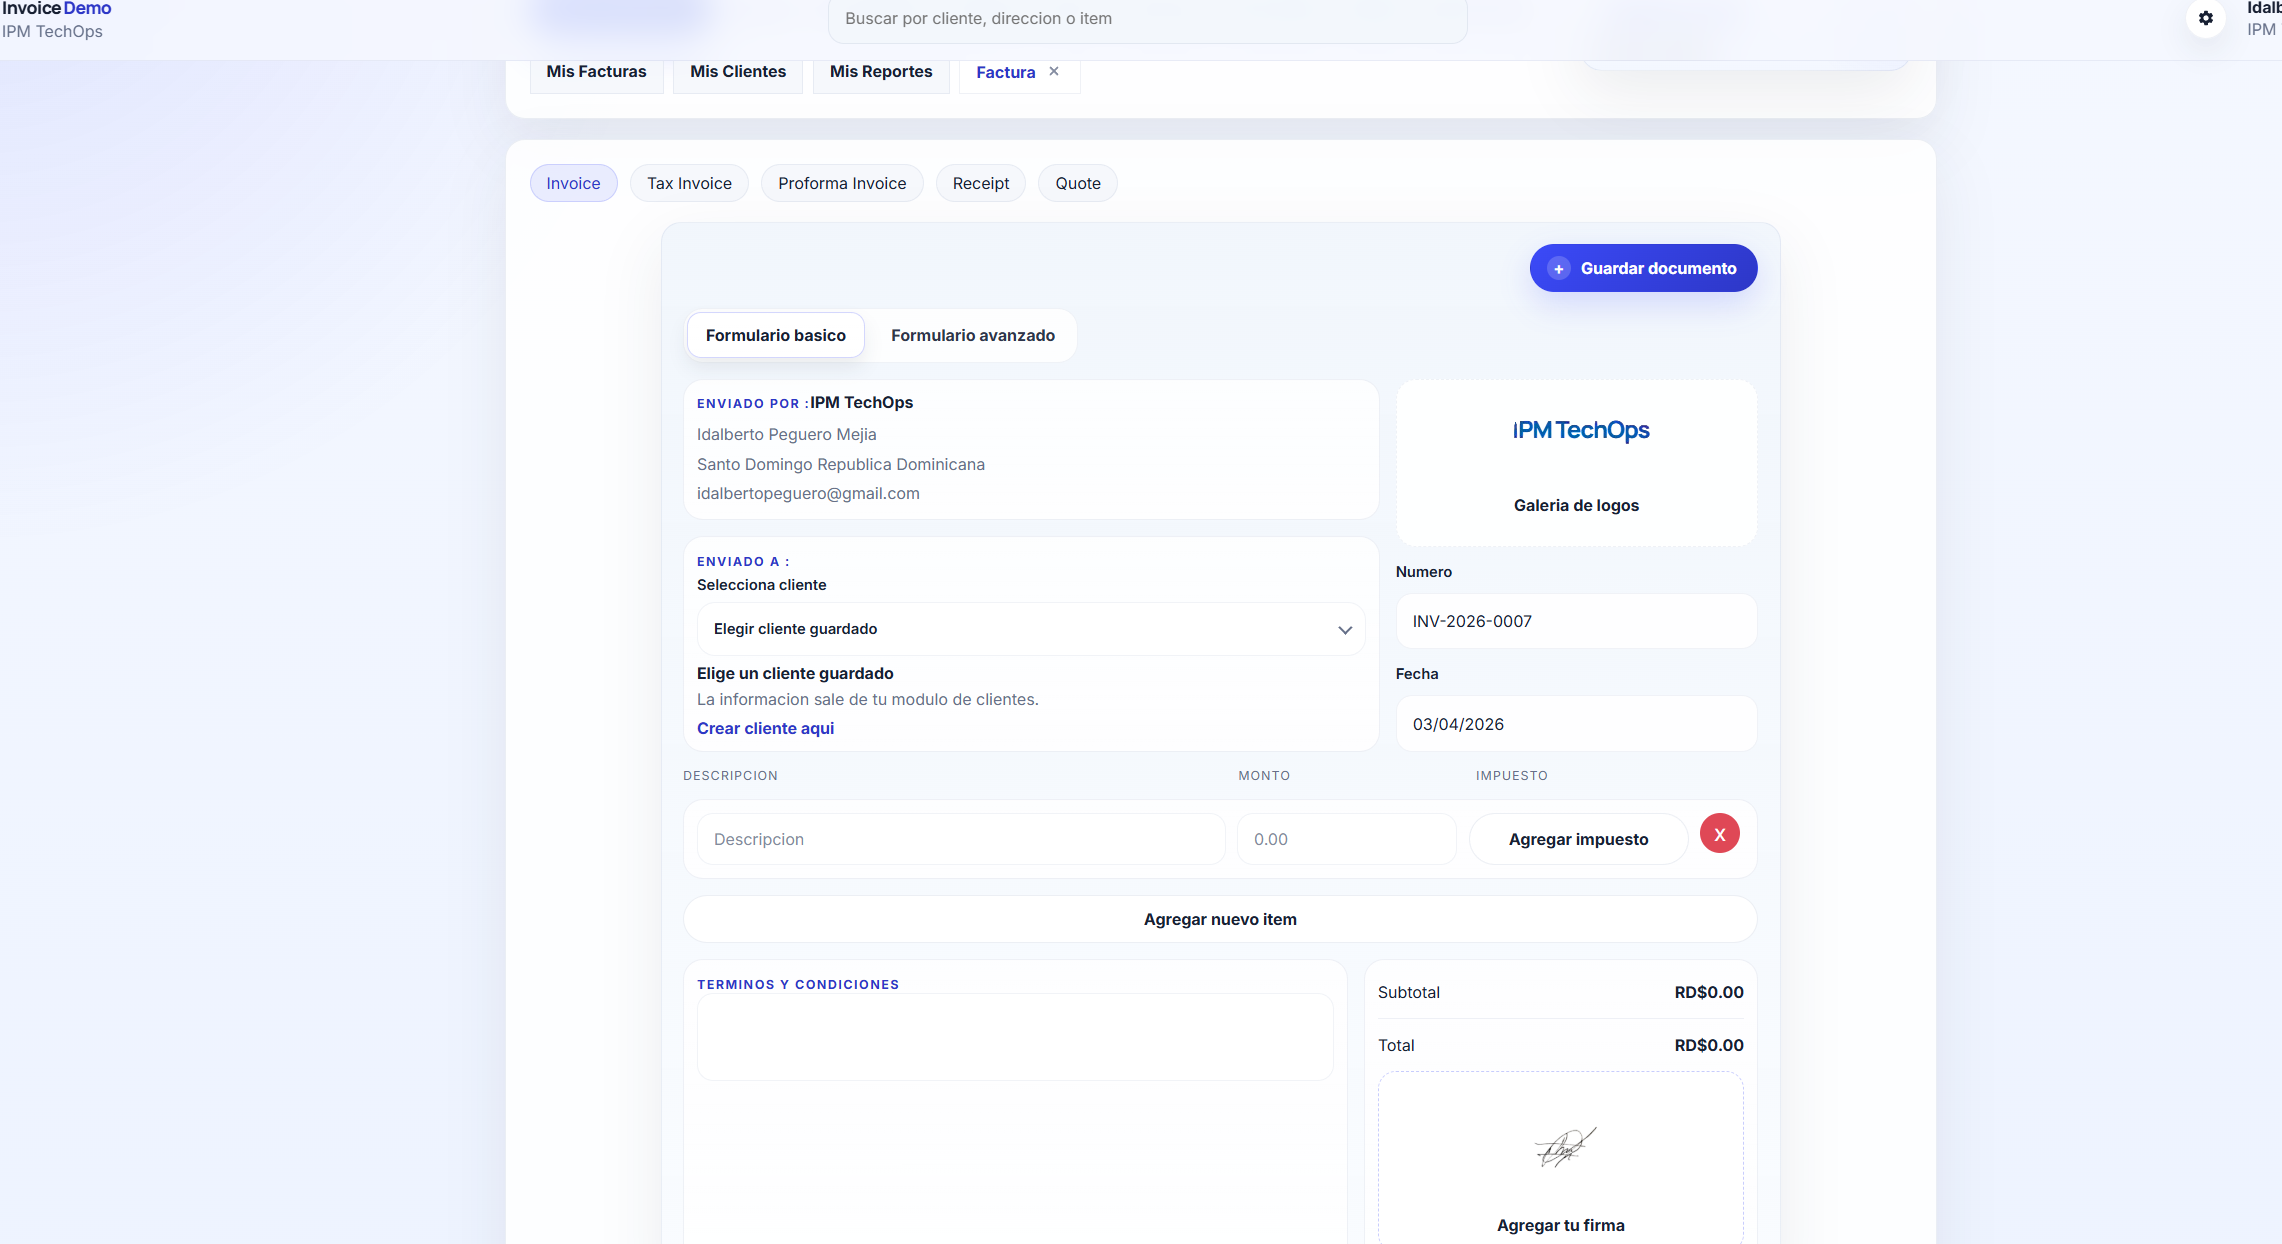
Task: Open the settings gear icon
Action: pyautogui.click(x=2206, y=19)
